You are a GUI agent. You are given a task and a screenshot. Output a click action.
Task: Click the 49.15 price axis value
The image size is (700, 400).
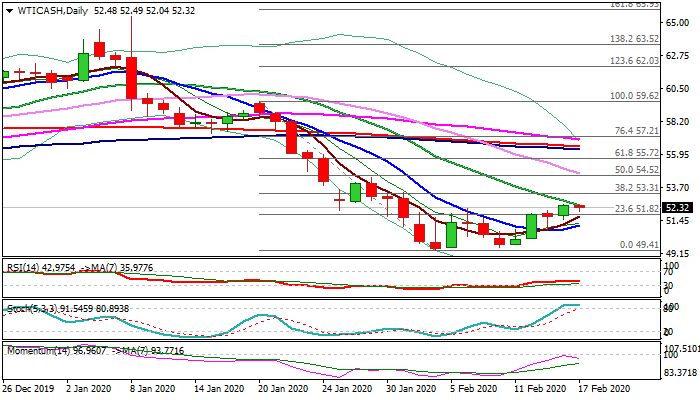[677, 254]
